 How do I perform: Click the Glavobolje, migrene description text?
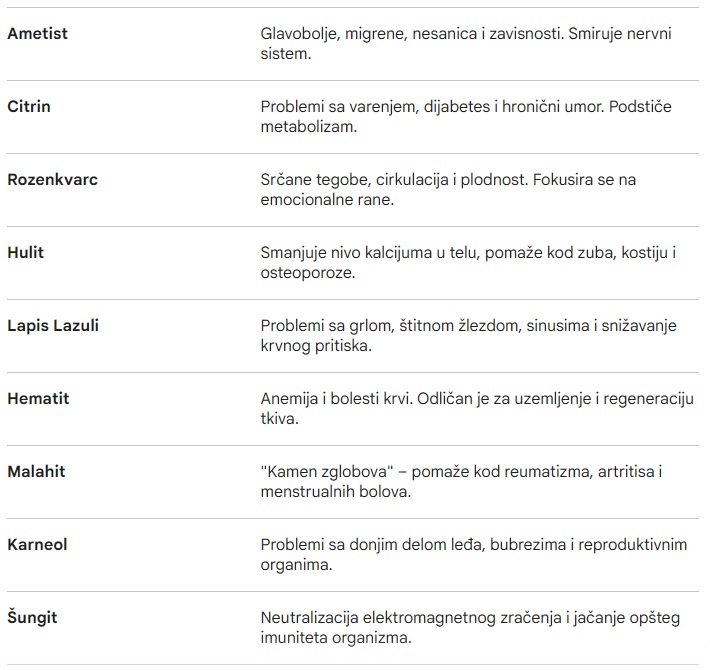pos(466,43)
